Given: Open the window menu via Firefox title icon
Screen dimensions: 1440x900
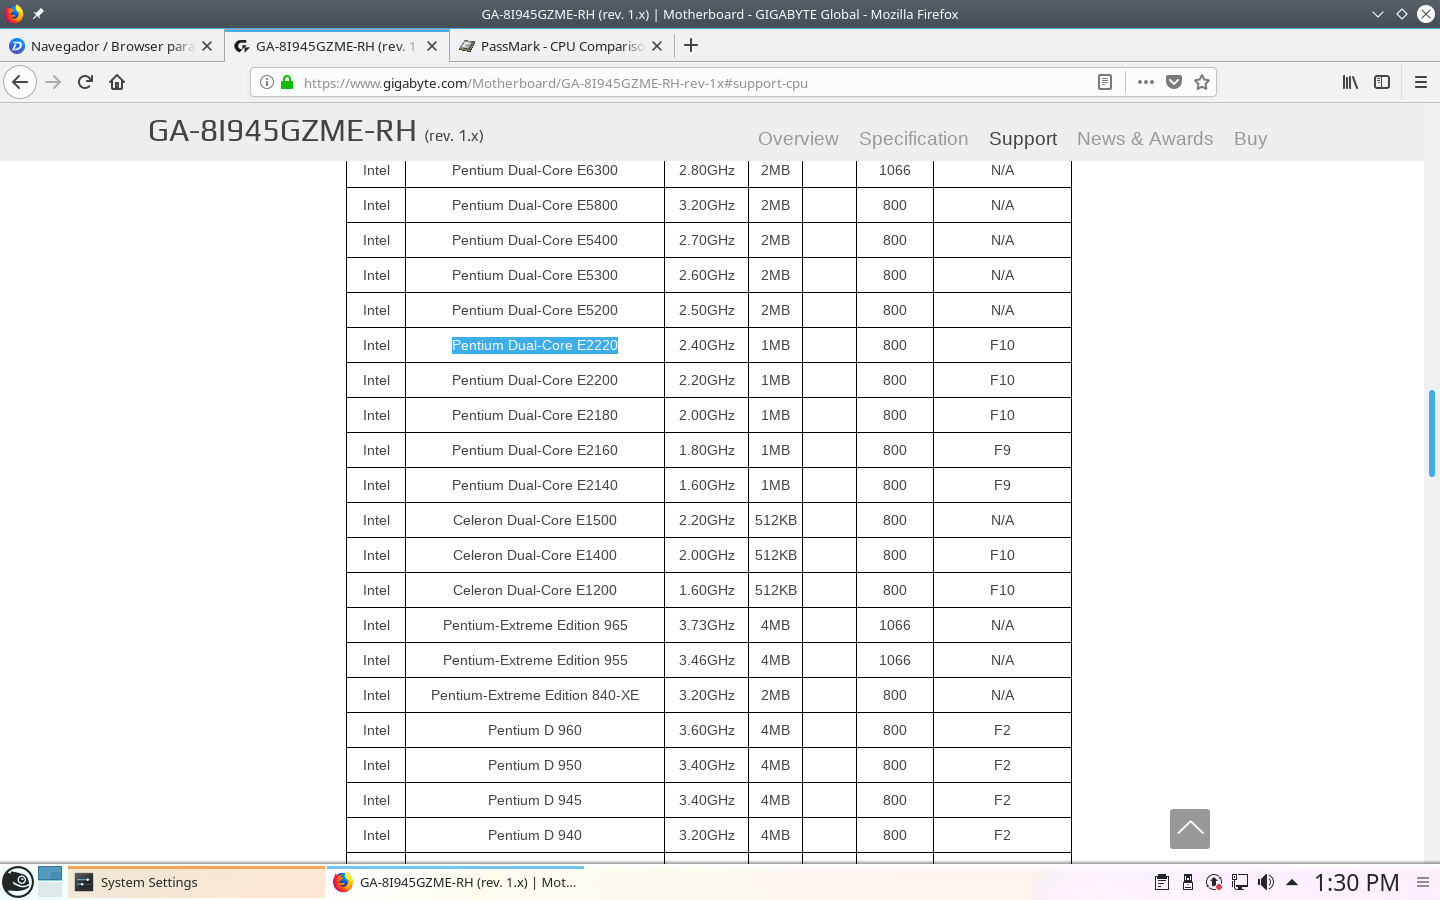Looking at the screenshot, I should coord(14,14).
